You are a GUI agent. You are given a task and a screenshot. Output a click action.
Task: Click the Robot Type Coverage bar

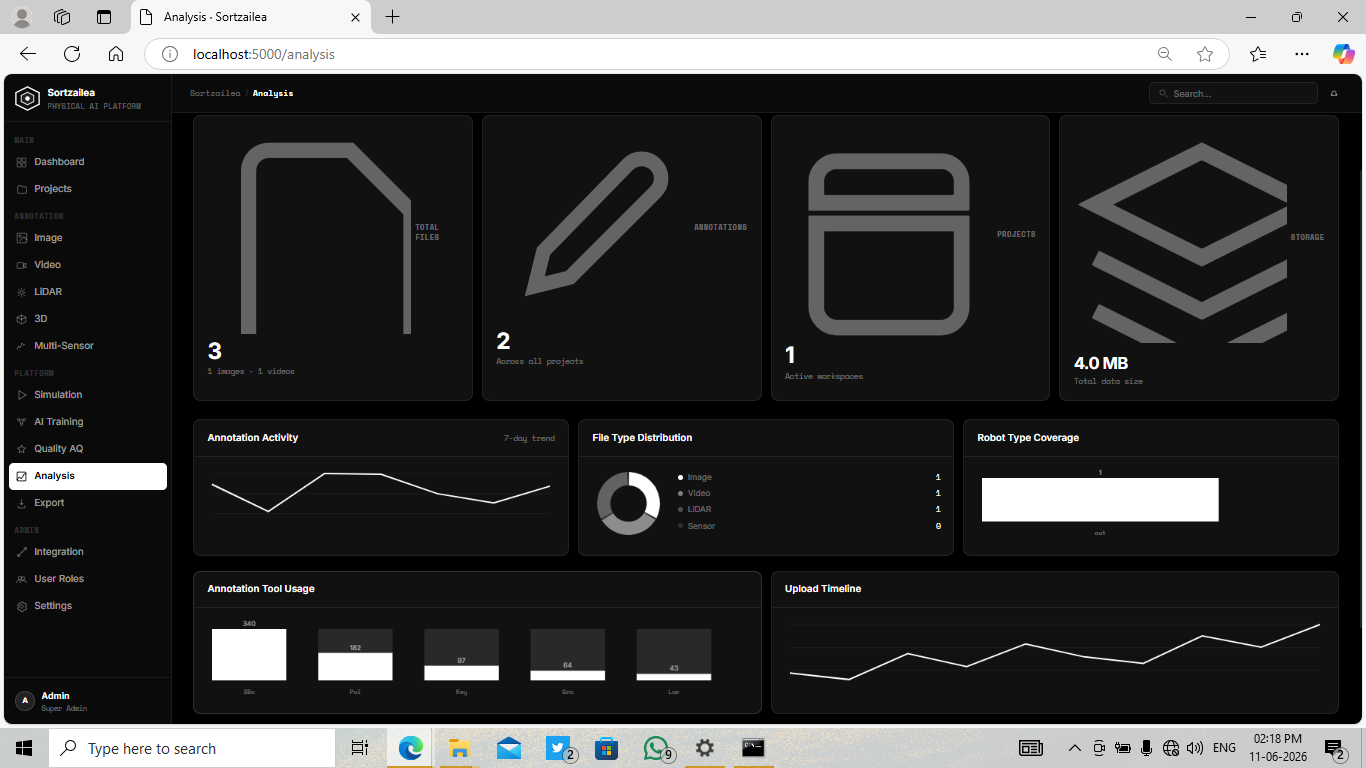(1100, 500)
